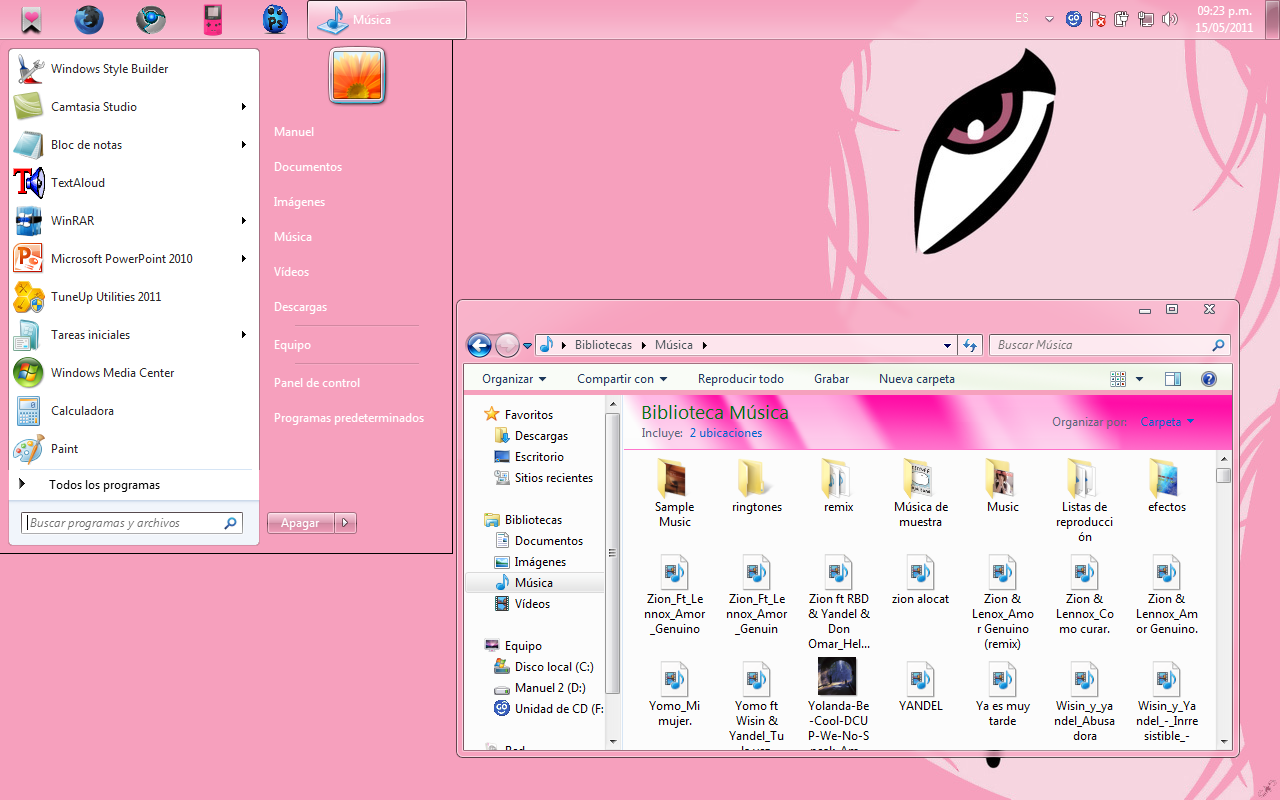Open the Carpeta sorting dropdown

click(1166, 422)
